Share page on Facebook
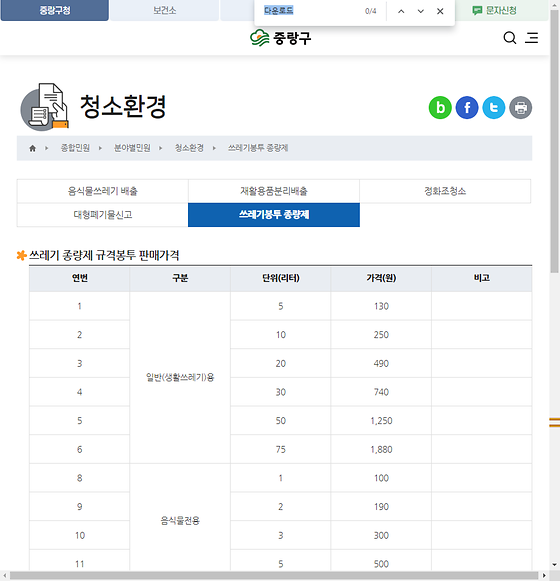 467,108
